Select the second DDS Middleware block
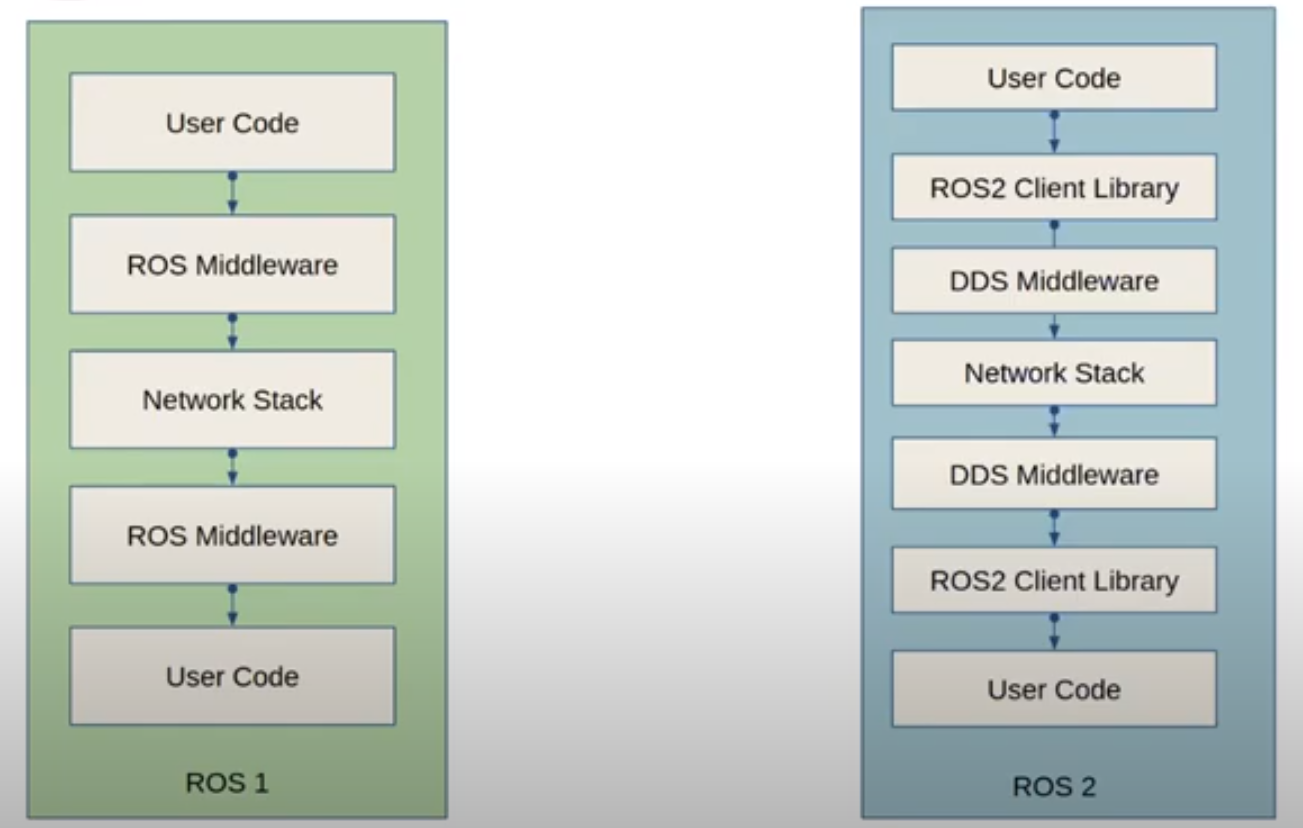The height and width of the screenshot is (828, 1303). [1053, 473]
